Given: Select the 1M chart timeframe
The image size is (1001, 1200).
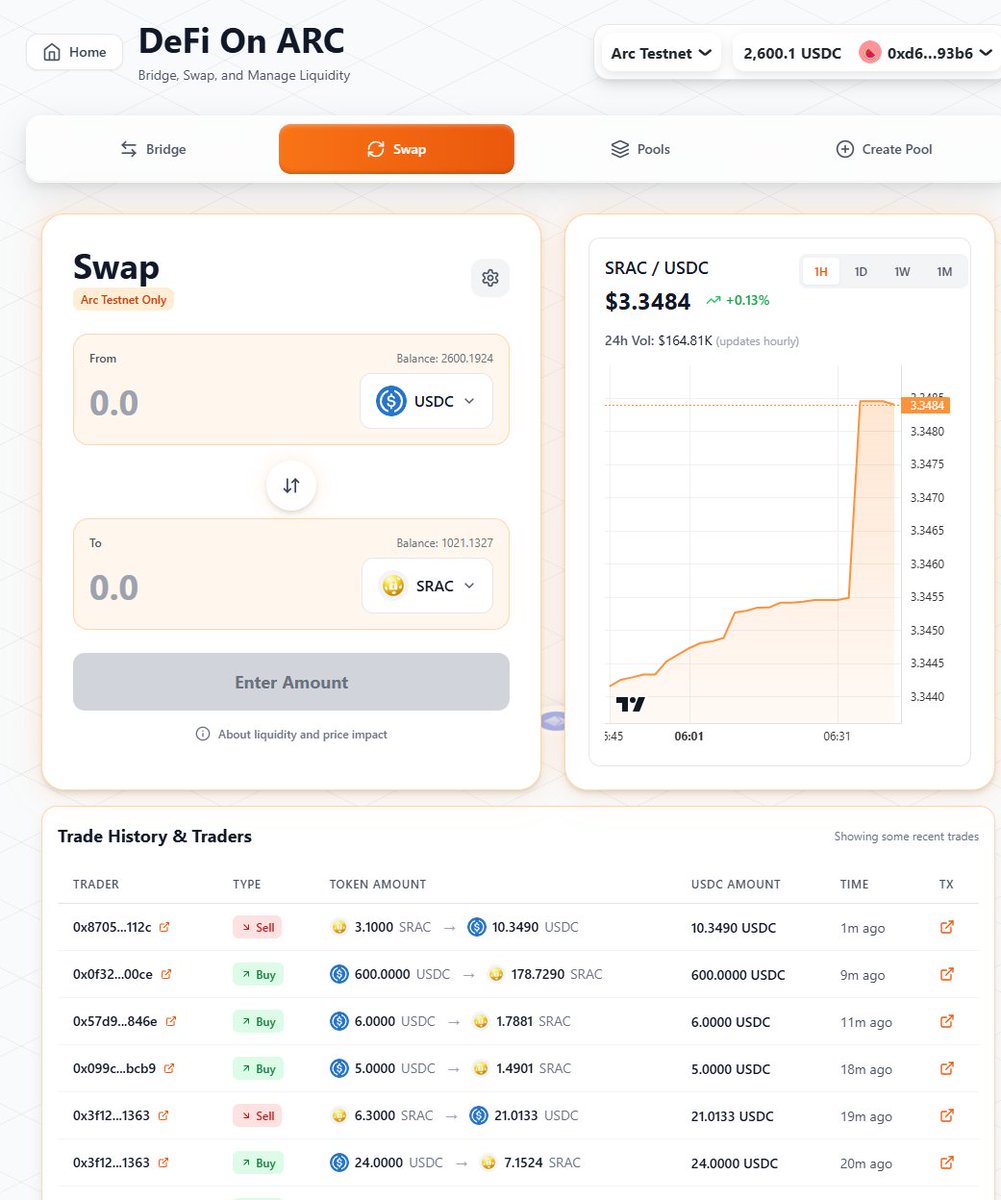Looking at the screenshot, I should [944, 272].
